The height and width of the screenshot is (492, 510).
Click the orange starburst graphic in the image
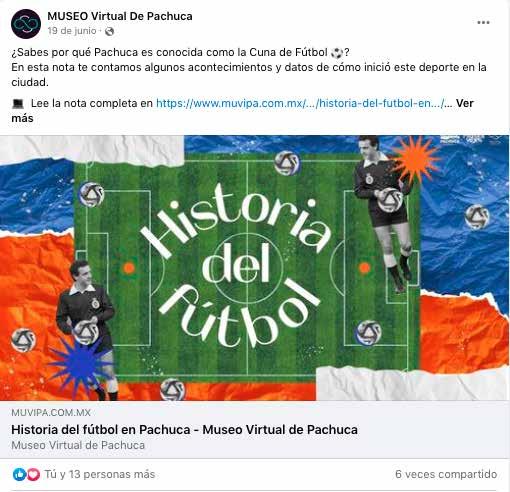point(417,160)
